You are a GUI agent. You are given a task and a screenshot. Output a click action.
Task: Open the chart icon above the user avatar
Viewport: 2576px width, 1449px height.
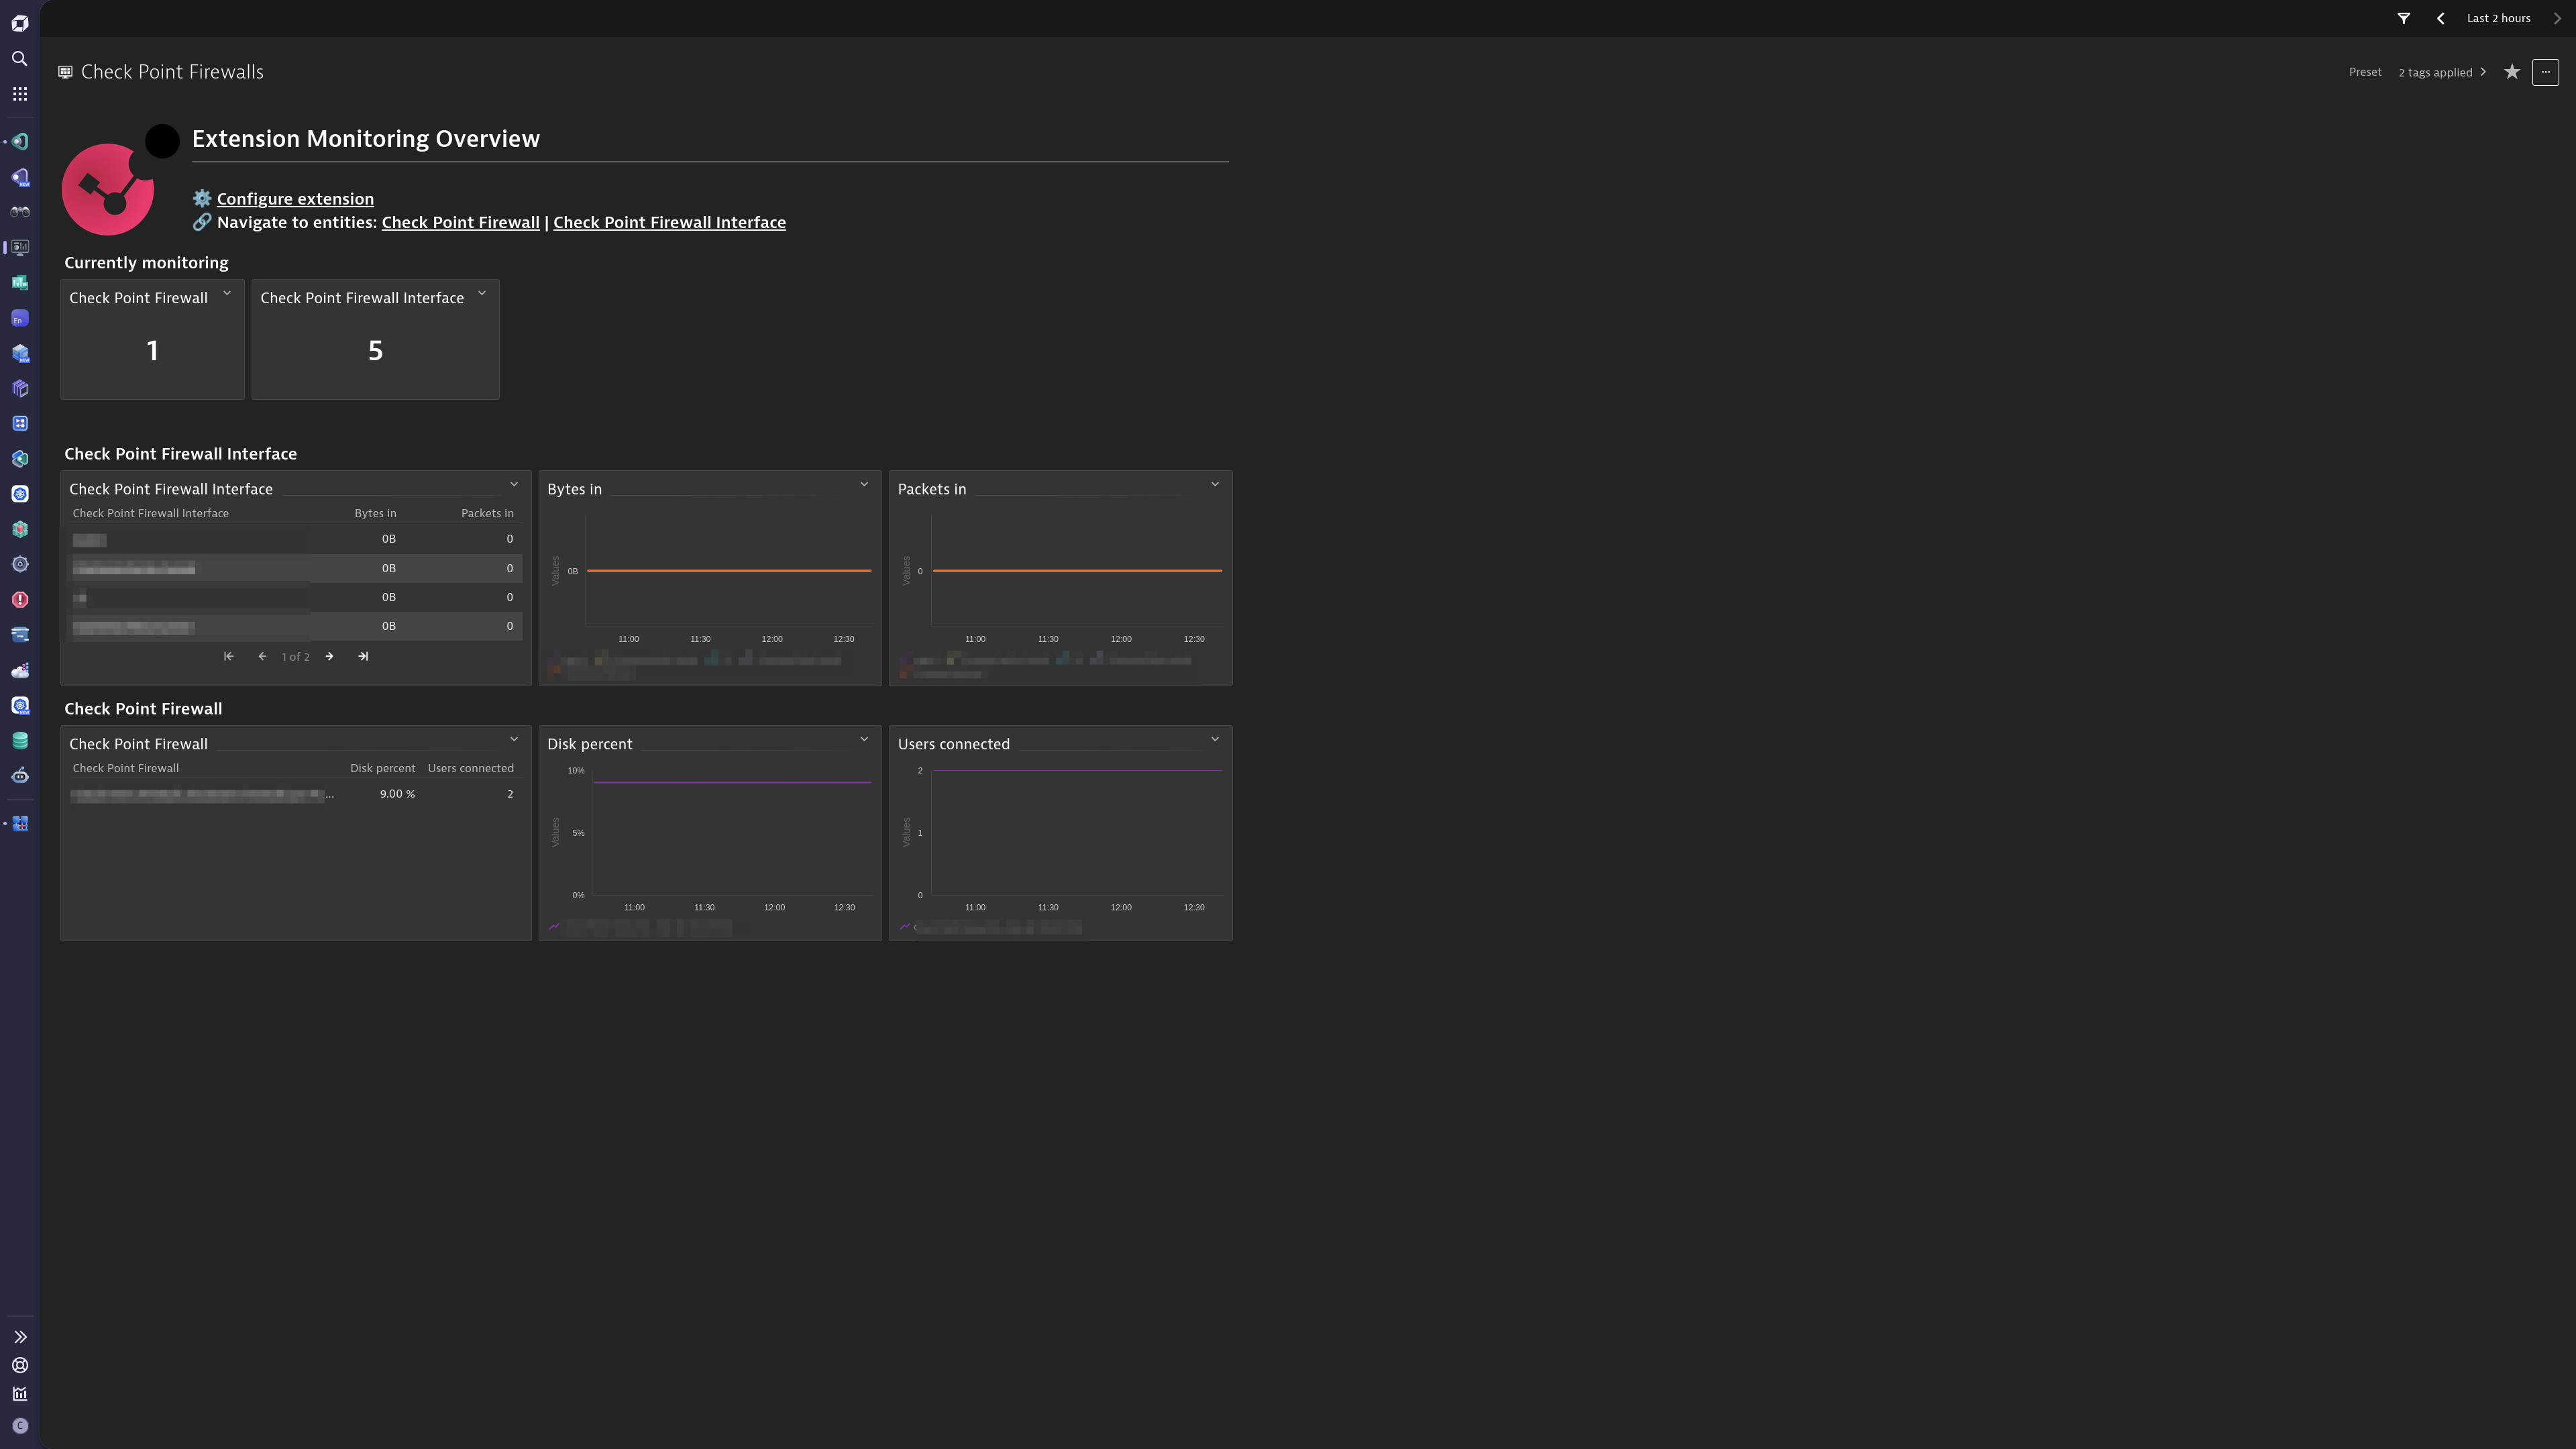20,1394
